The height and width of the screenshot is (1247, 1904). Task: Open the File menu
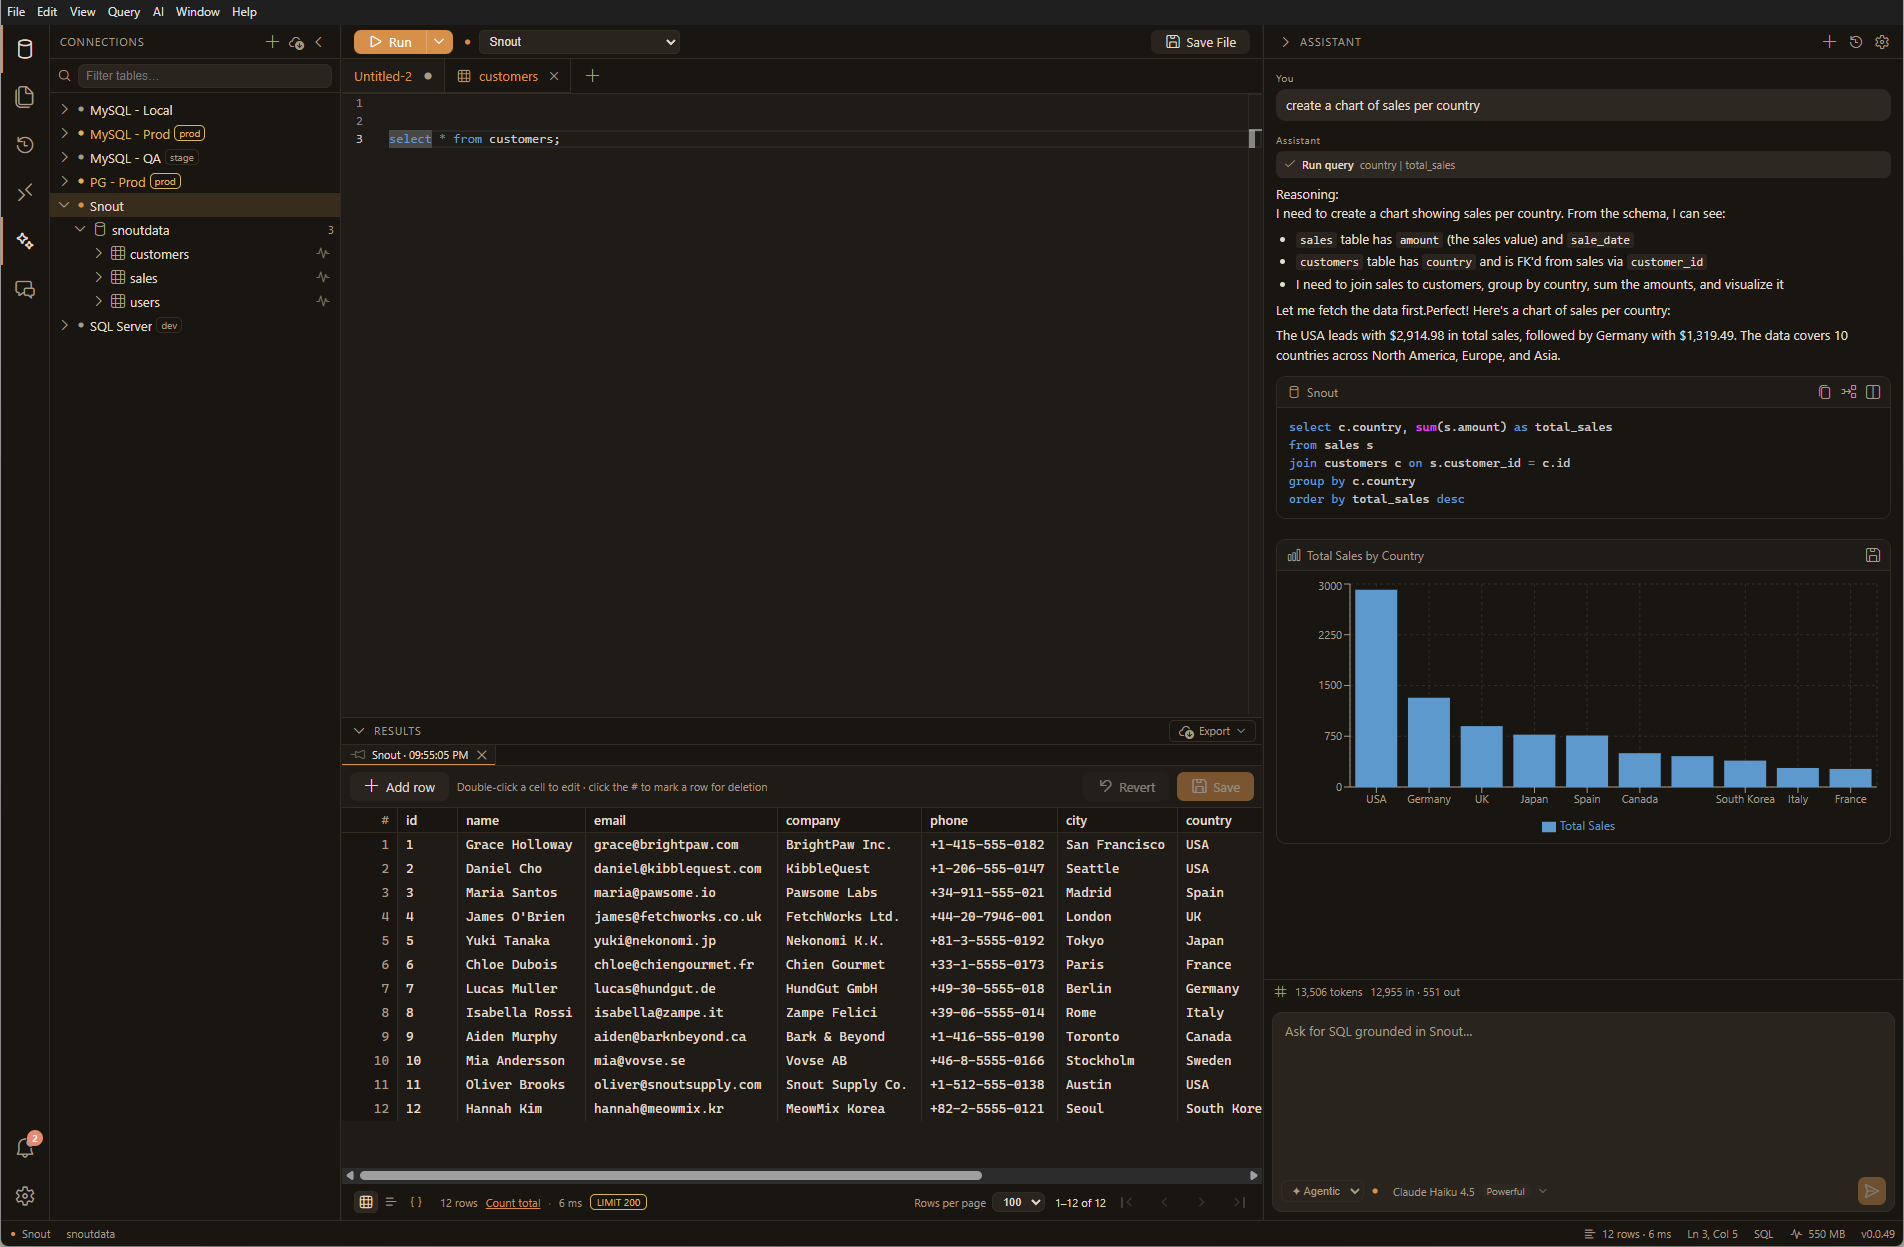click(16, 12)
